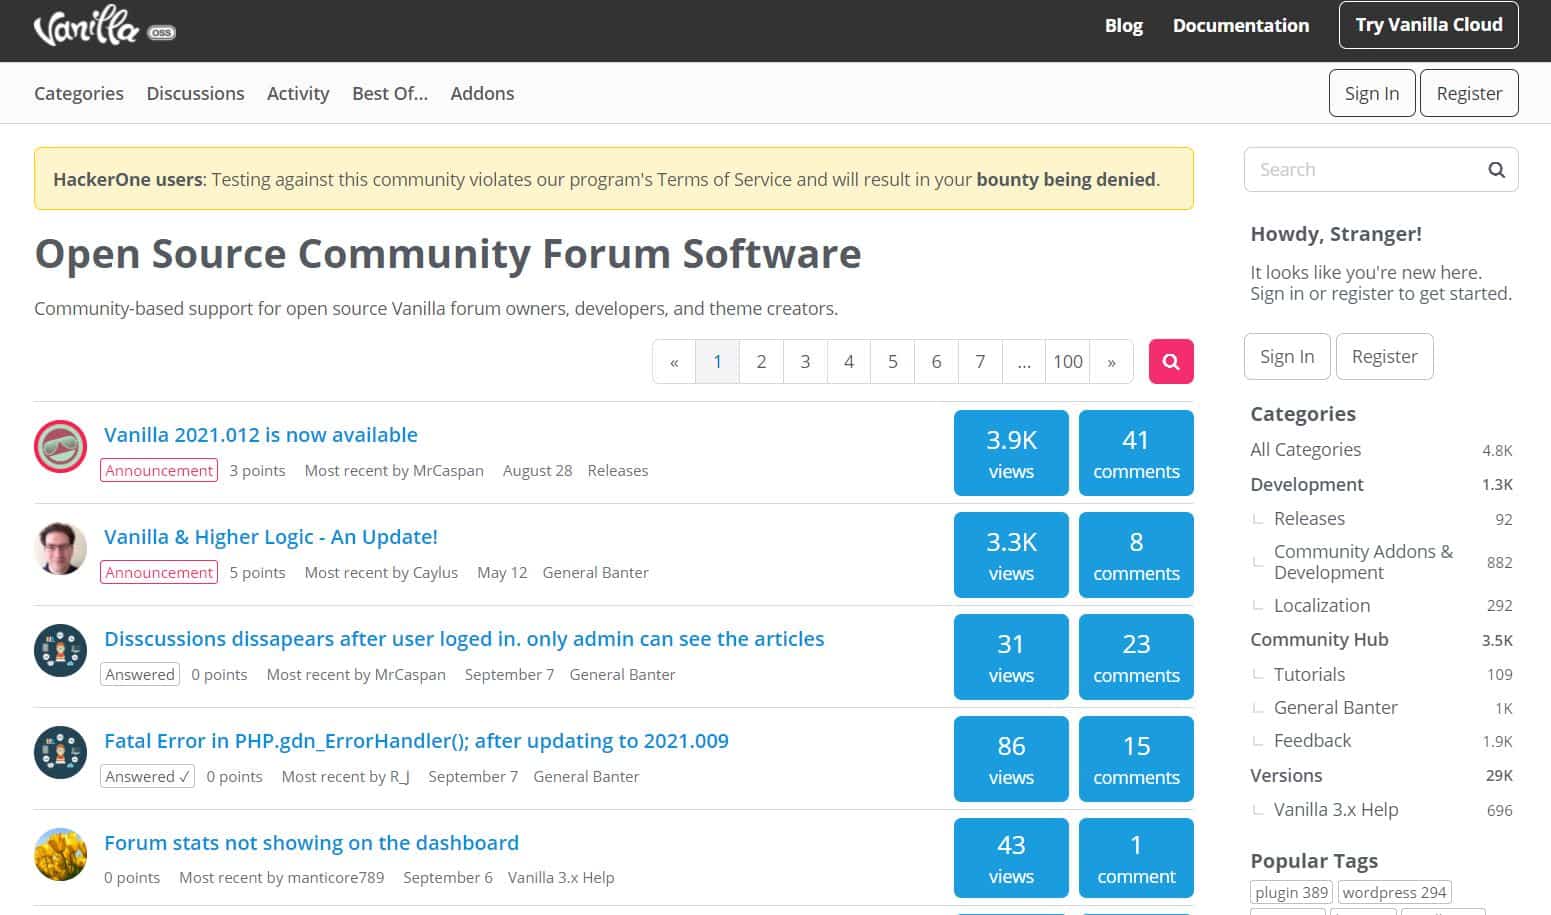1551x915 pixels.
Task: Click inside the sidebar Search field
Action: click(x=1360, y=169)
